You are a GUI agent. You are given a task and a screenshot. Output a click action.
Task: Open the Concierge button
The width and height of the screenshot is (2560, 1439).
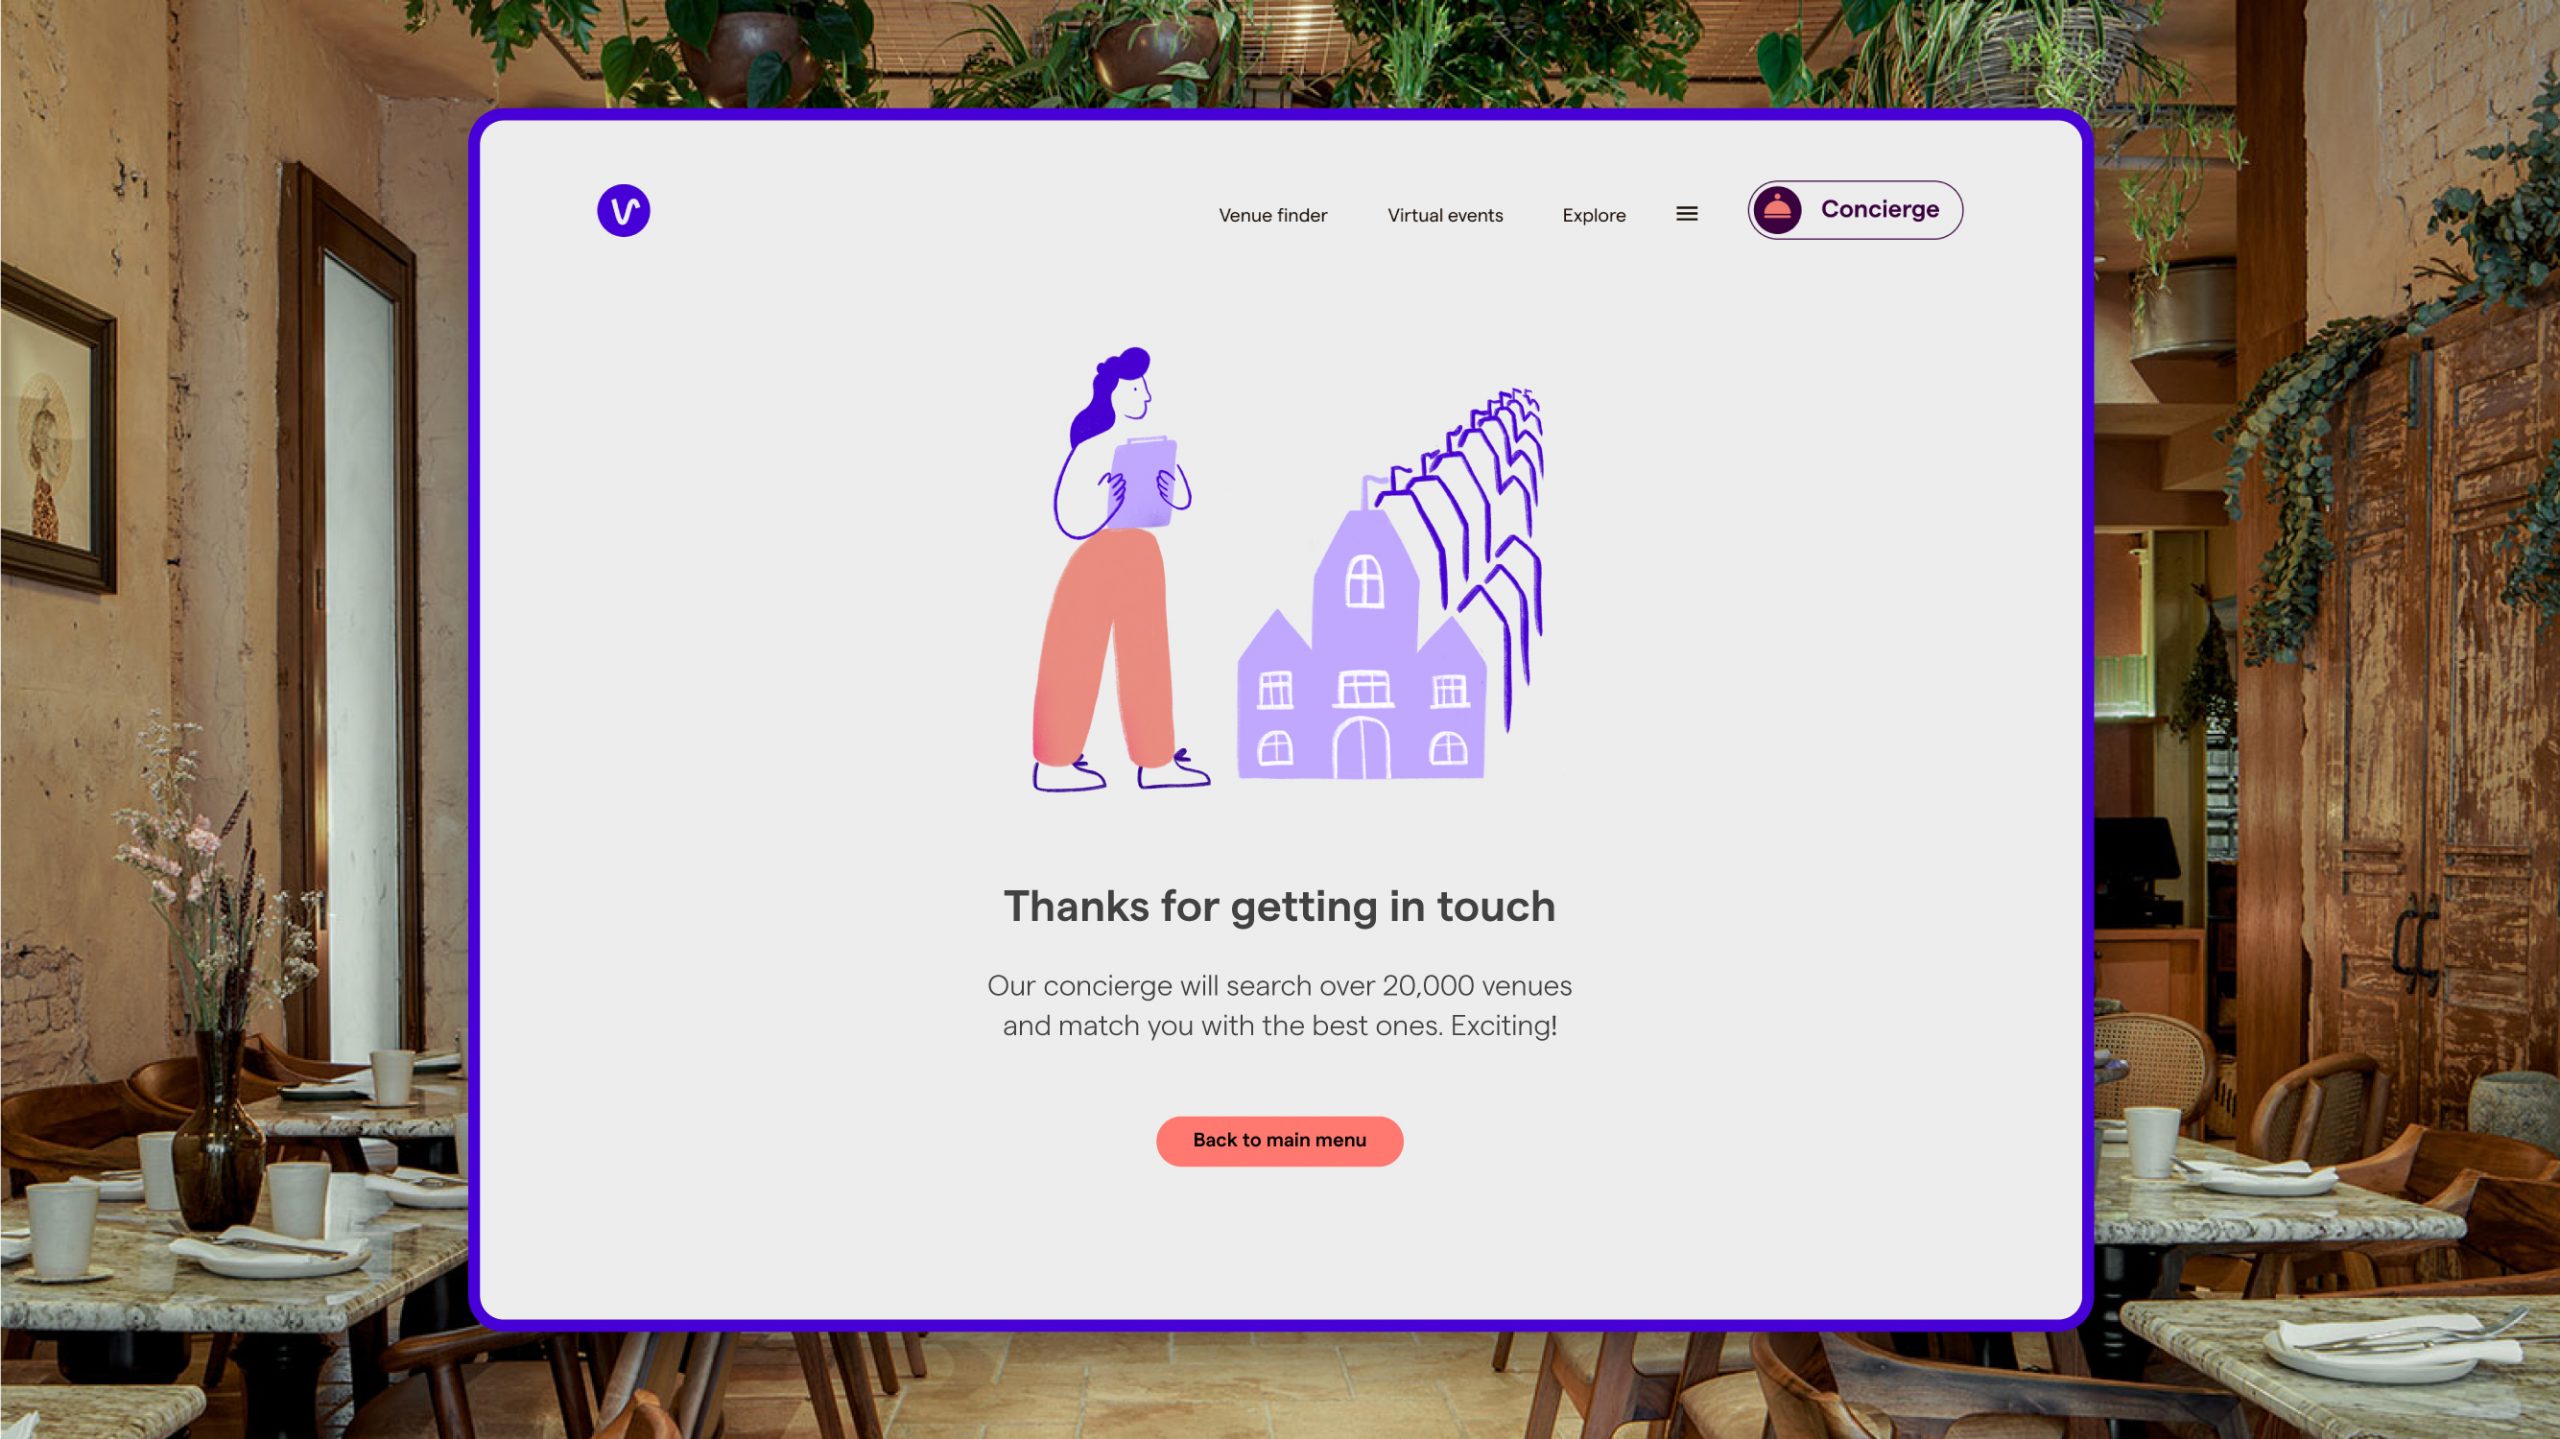(1854, 210)
